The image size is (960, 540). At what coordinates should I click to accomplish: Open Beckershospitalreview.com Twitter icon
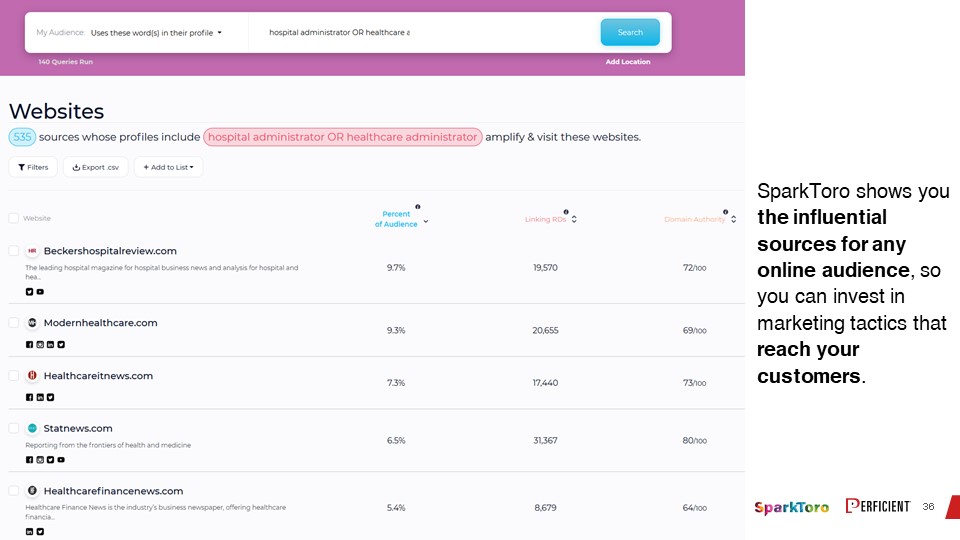point(29,292)
